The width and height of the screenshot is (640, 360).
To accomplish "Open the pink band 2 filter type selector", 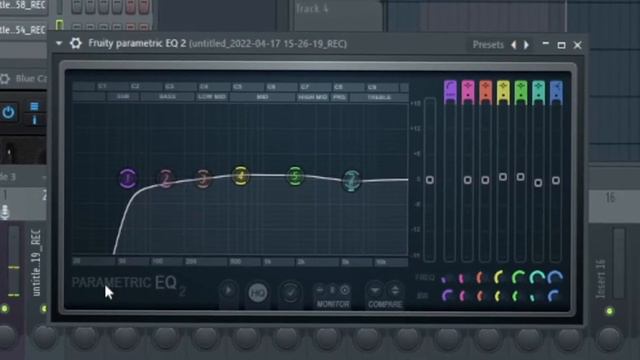I will point(468,91).
